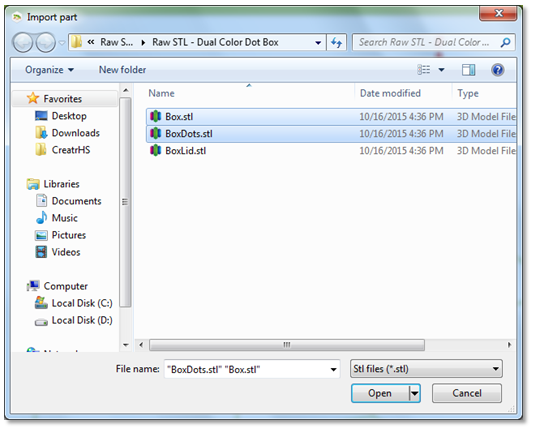
Task: Click the BoxDots.stl 3D model icon
Action: (x=156, y=133)
